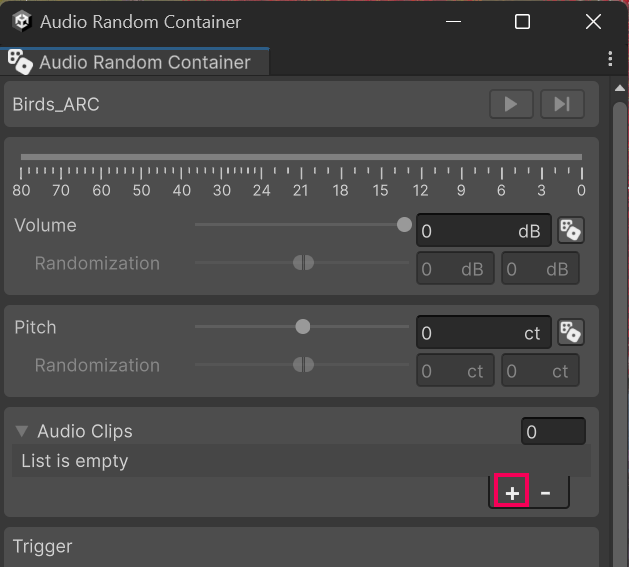Edit the Audio Clips count field
This screenshot has height=567, width=629.
click(553, 432)
